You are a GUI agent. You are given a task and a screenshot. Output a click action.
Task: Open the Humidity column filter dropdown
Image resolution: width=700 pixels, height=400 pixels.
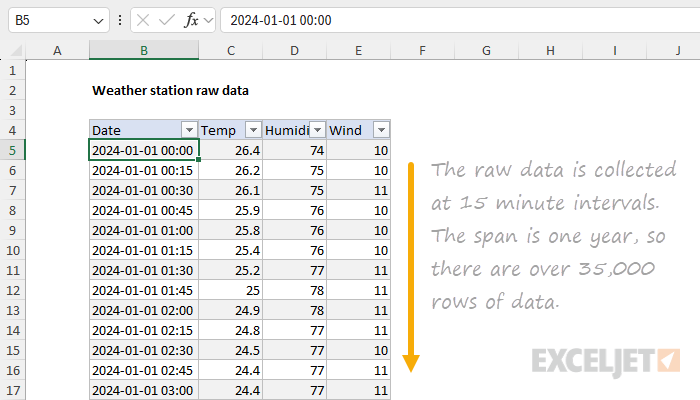[x=317, y=130]
